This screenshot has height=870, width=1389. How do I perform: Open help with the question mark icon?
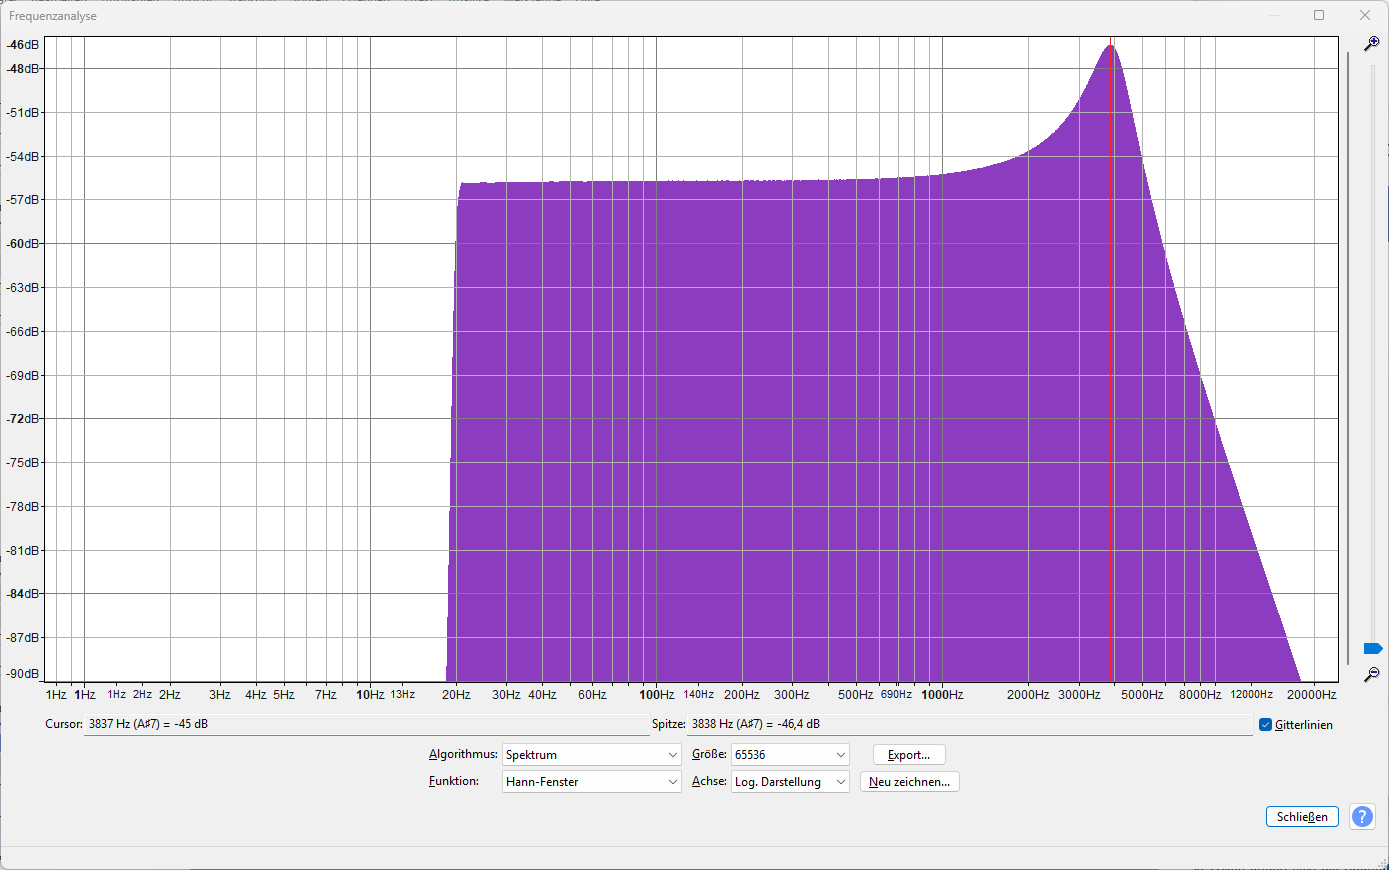pos(1362,817)
